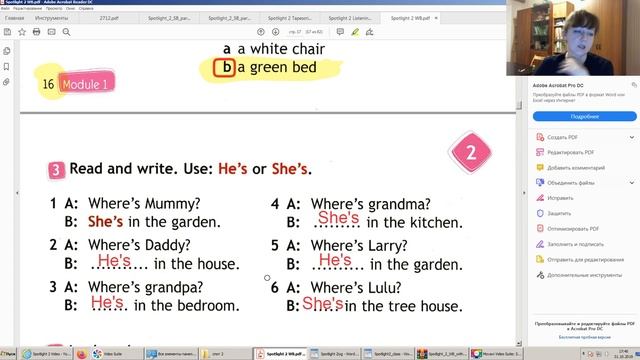
Task: Select the Заполнить и подписать label
Action: 575,244
